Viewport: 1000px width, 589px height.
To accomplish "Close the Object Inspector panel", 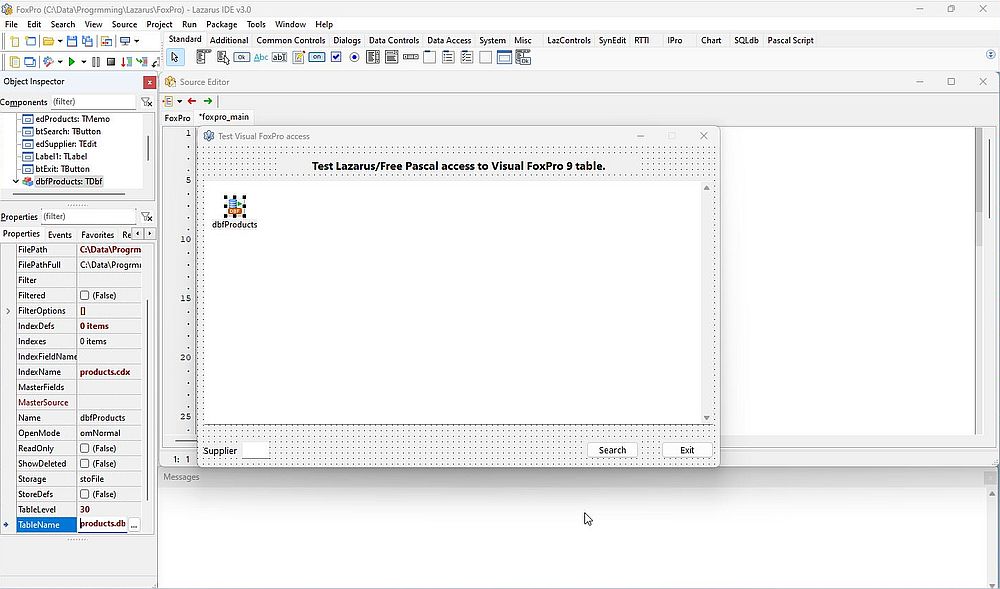I will click(149, 82).
